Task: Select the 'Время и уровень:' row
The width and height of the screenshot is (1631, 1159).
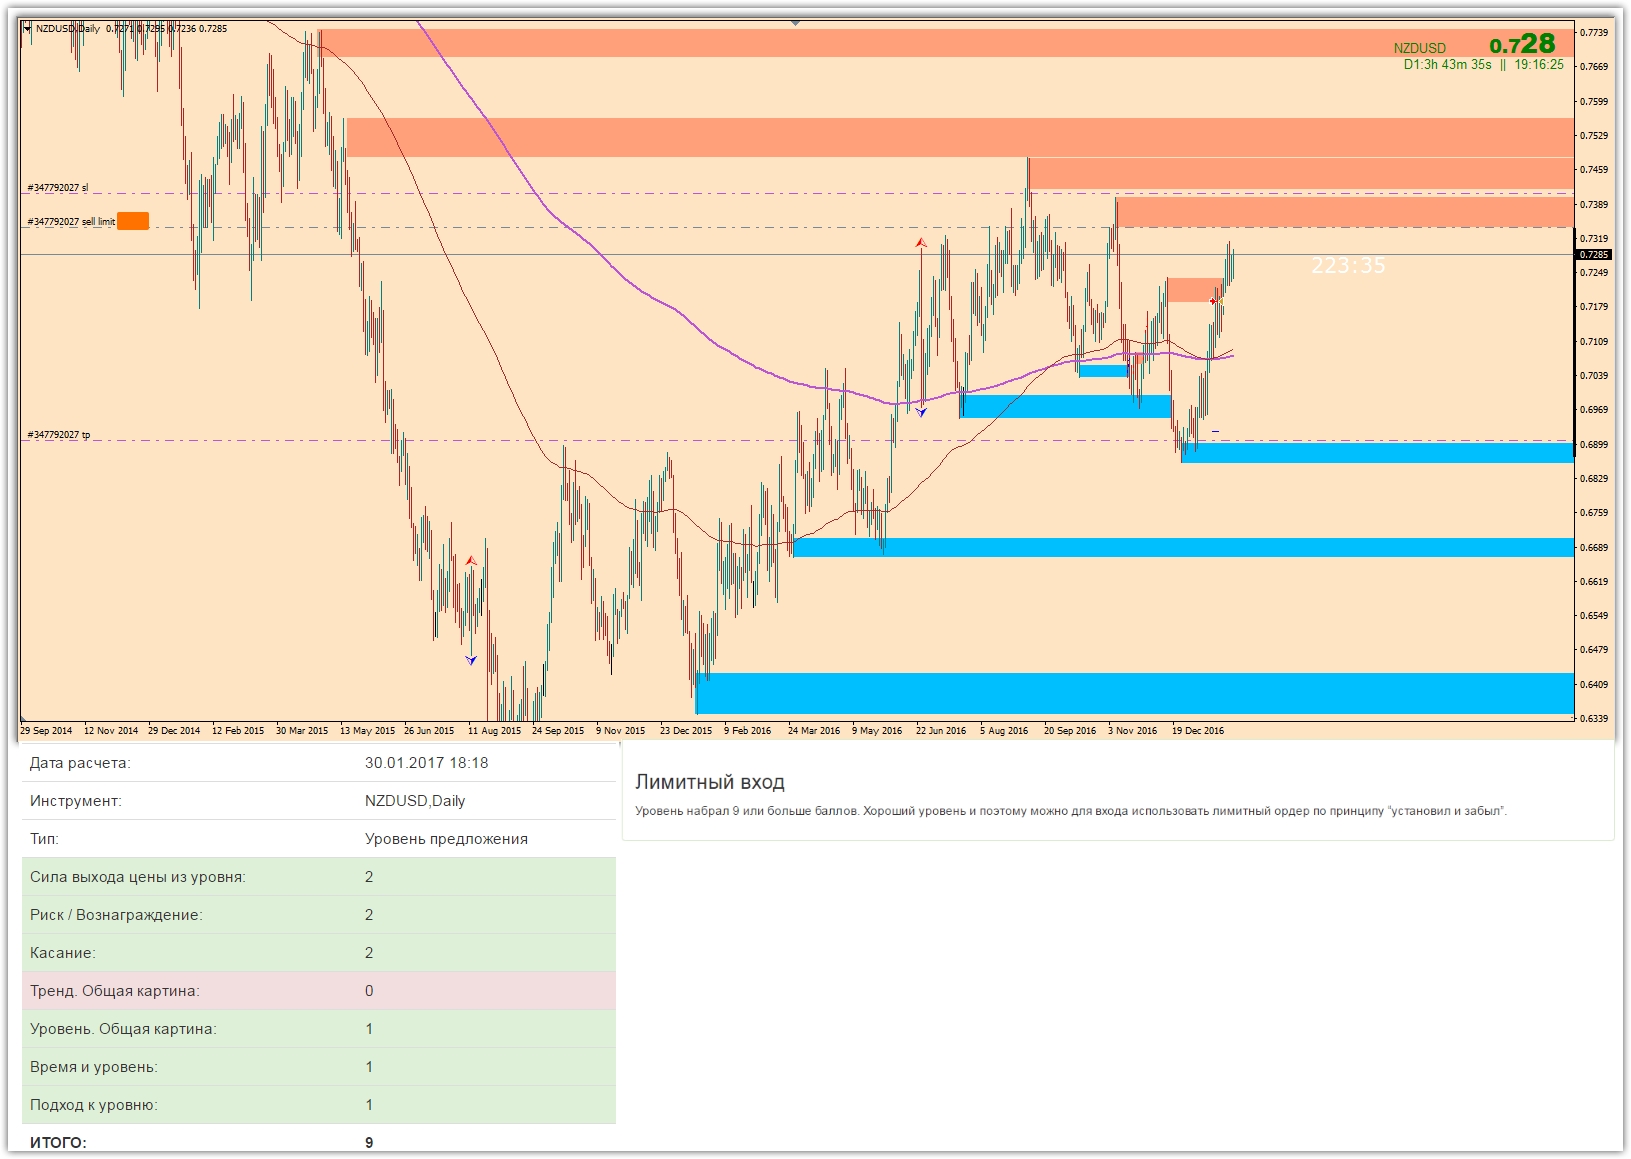Action: click(319, 1067)
